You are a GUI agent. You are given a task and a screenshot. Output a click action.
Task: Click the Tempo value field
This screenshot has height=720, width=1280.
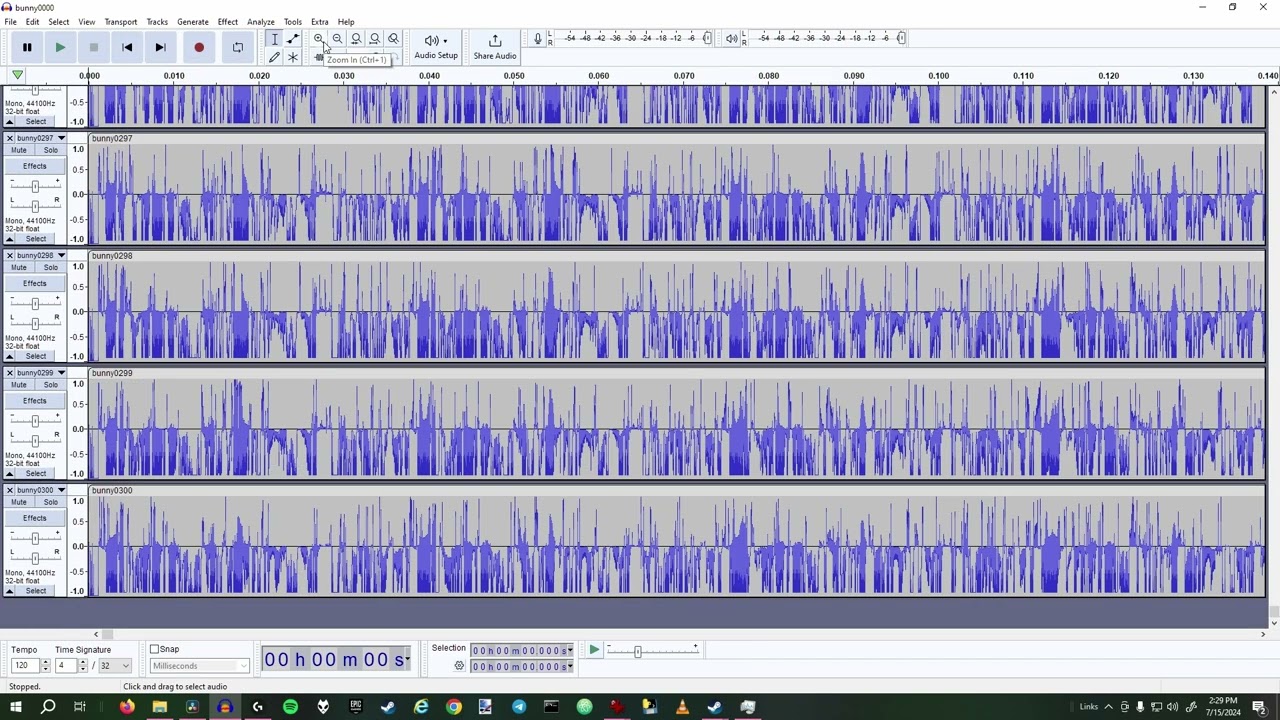pyautogui.click(x=25, y=666)
